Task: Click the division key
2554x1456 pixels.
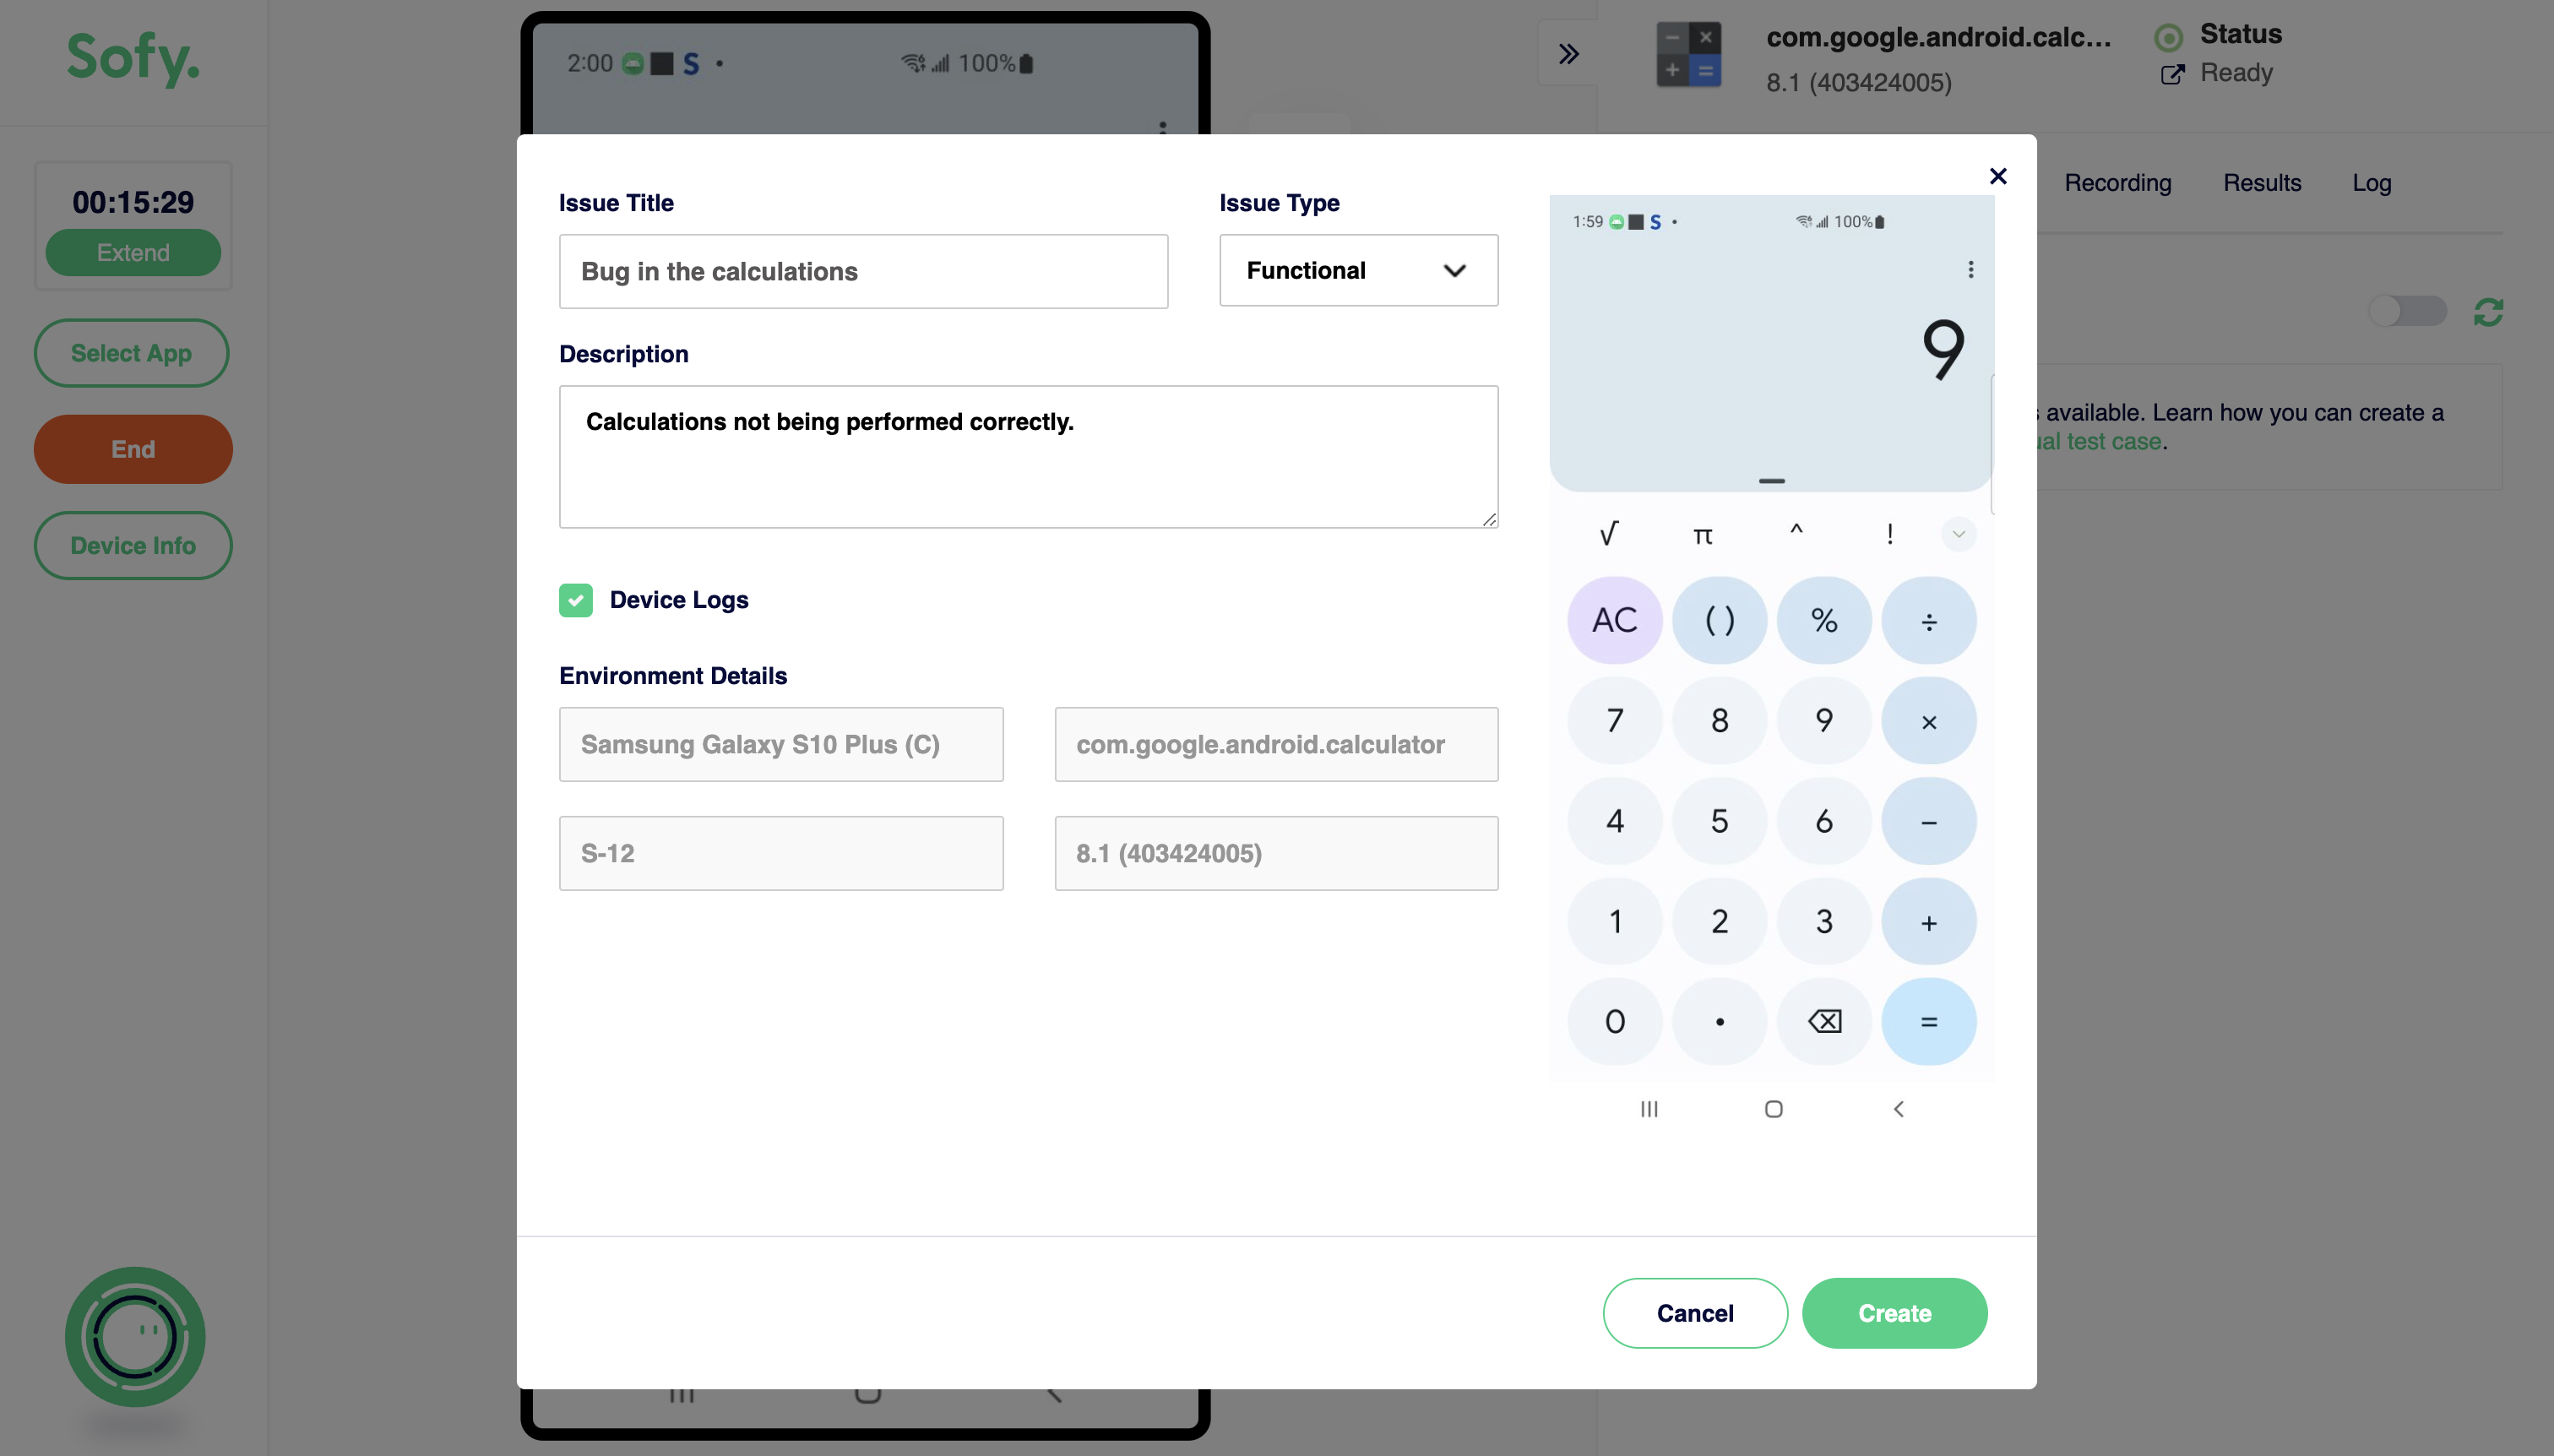Action: click(x=1928, y=620)
